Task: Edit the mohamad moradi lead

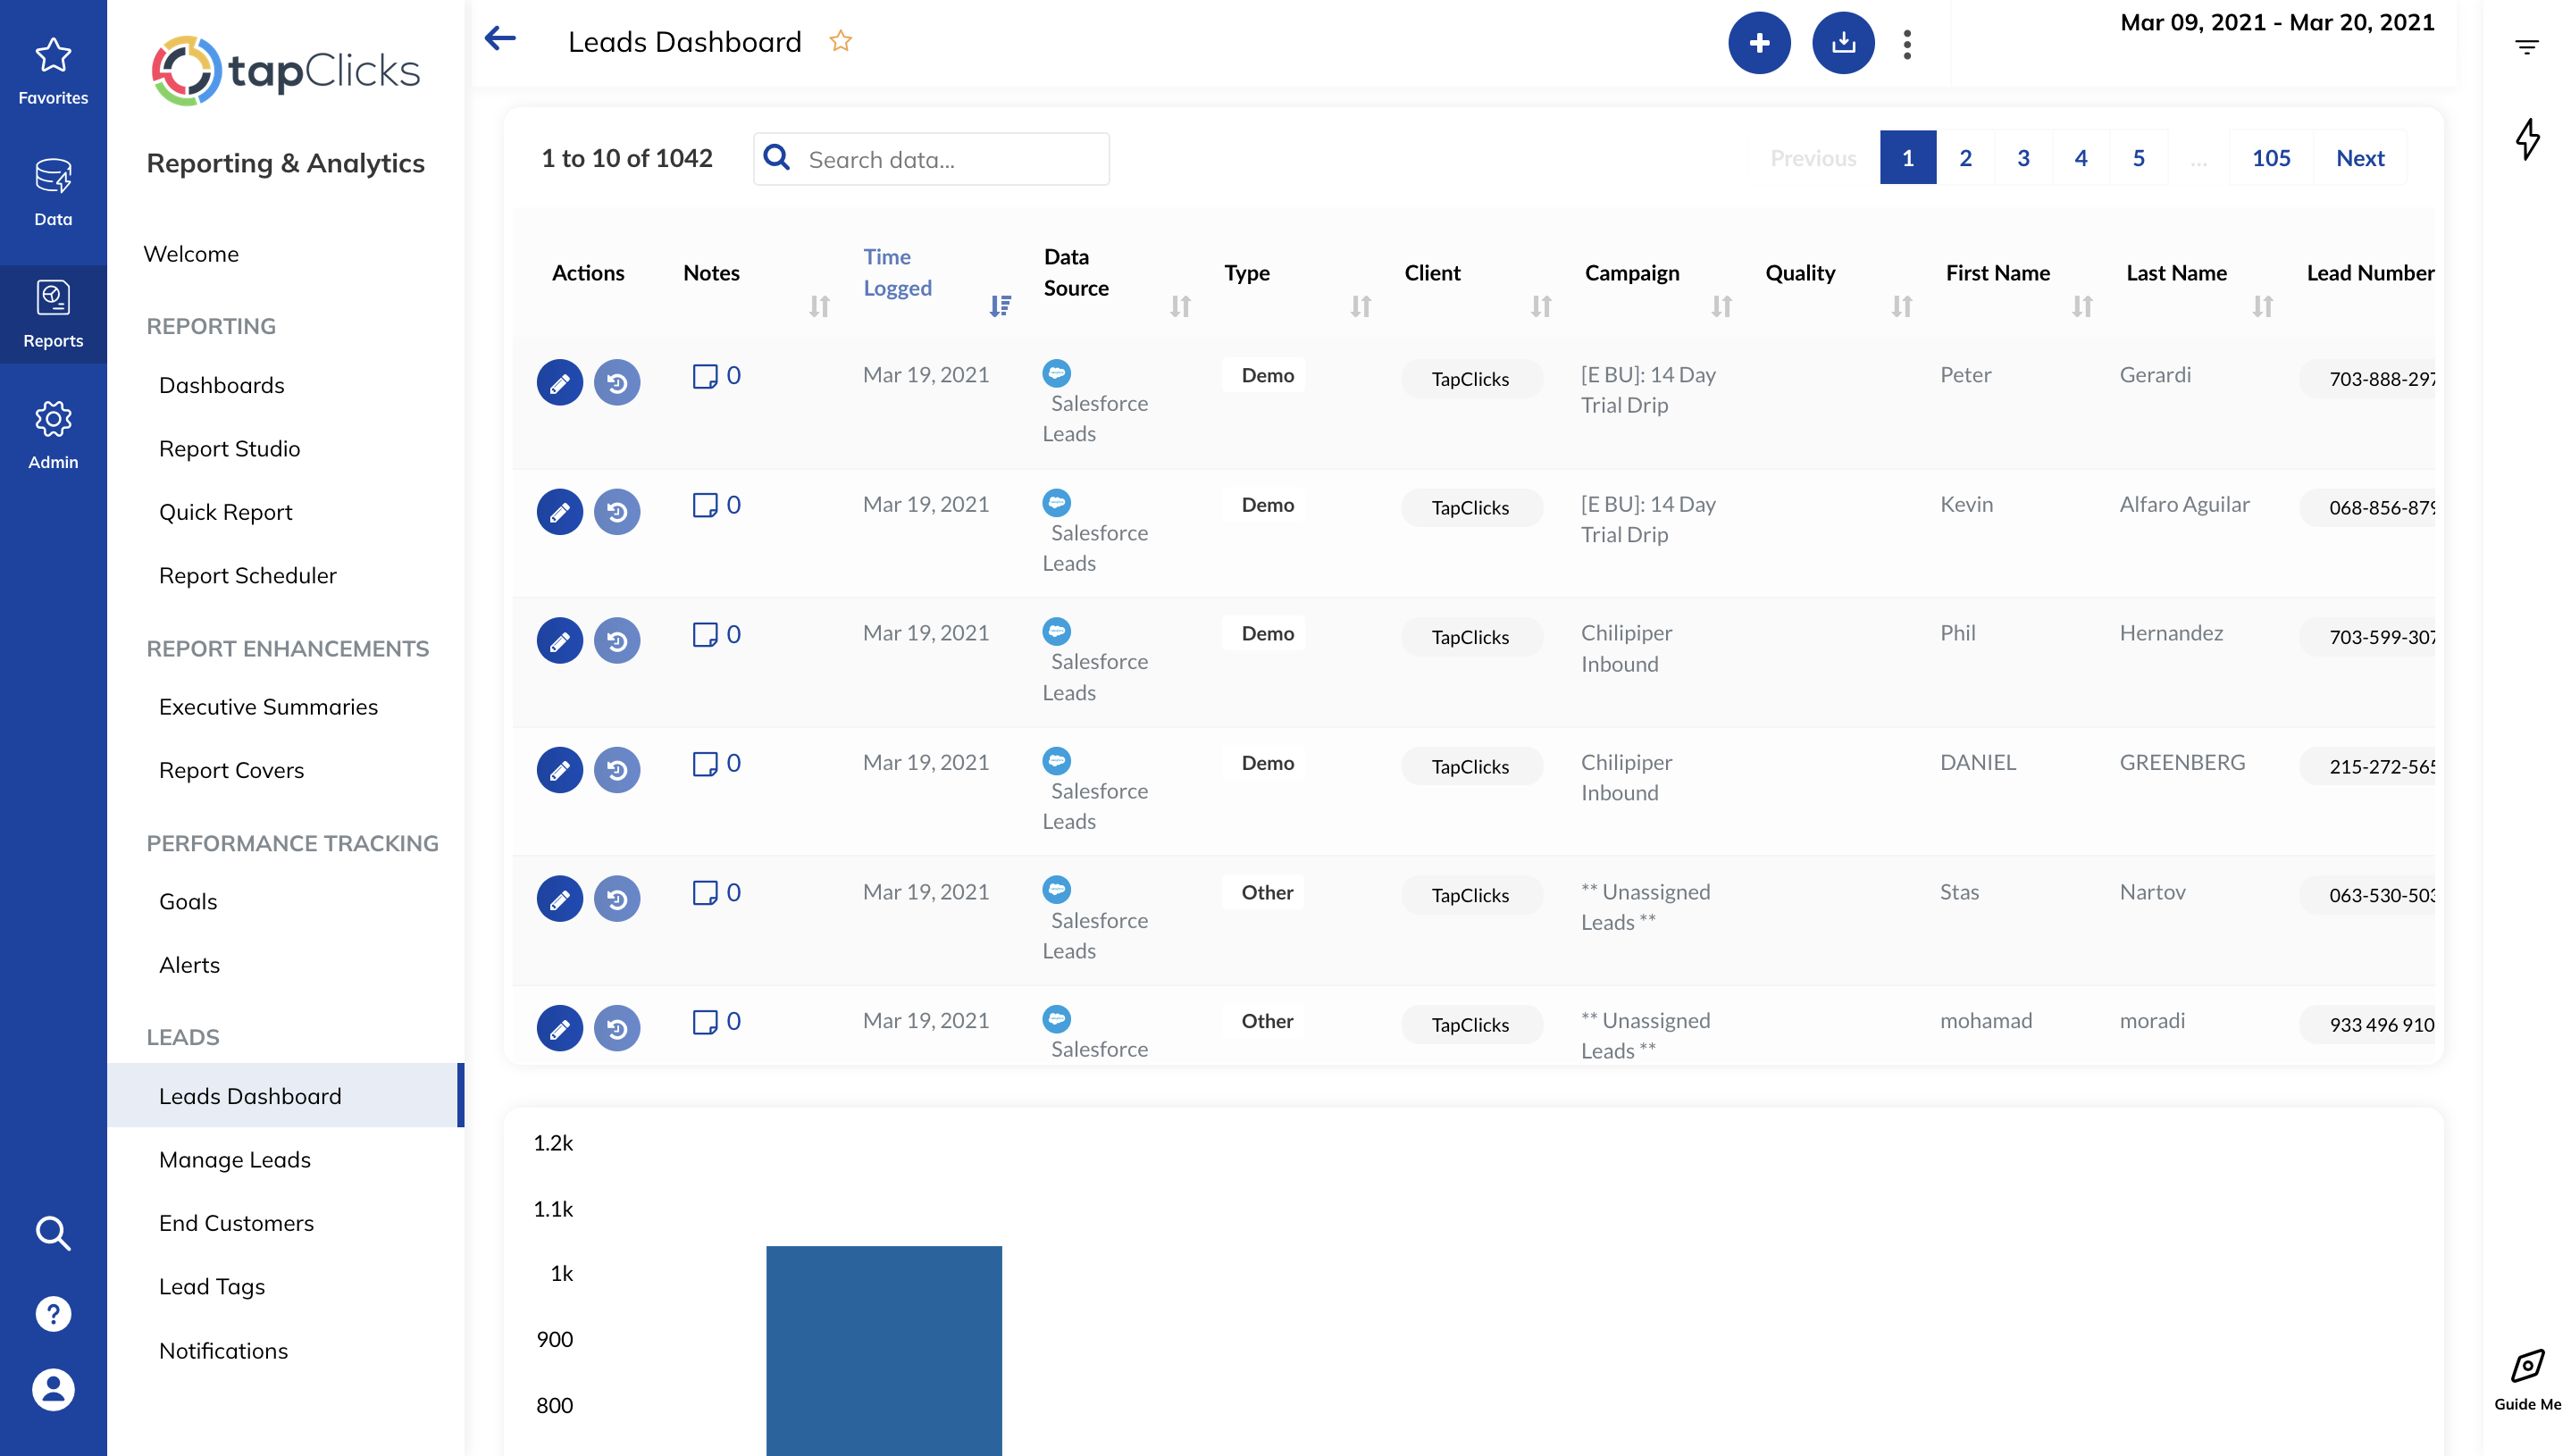Action: point(560,1028)
